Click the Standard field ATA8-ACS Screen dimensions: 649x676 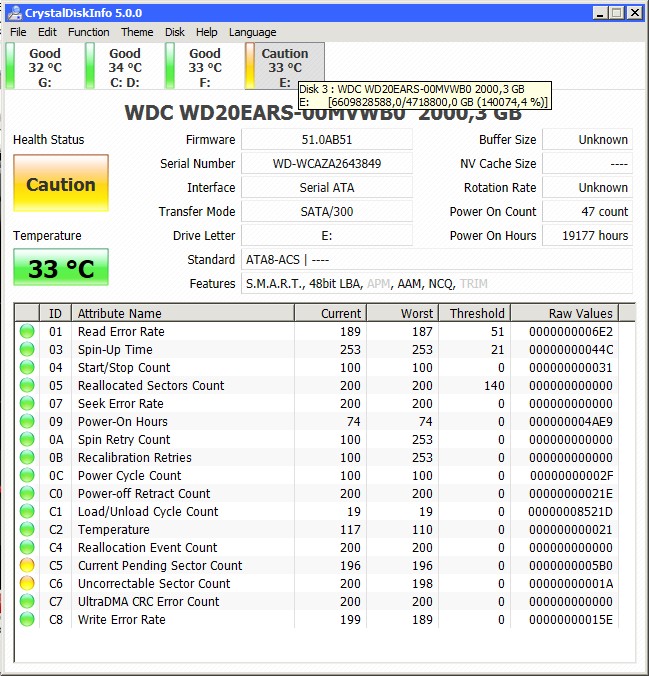tap(437, 260)
